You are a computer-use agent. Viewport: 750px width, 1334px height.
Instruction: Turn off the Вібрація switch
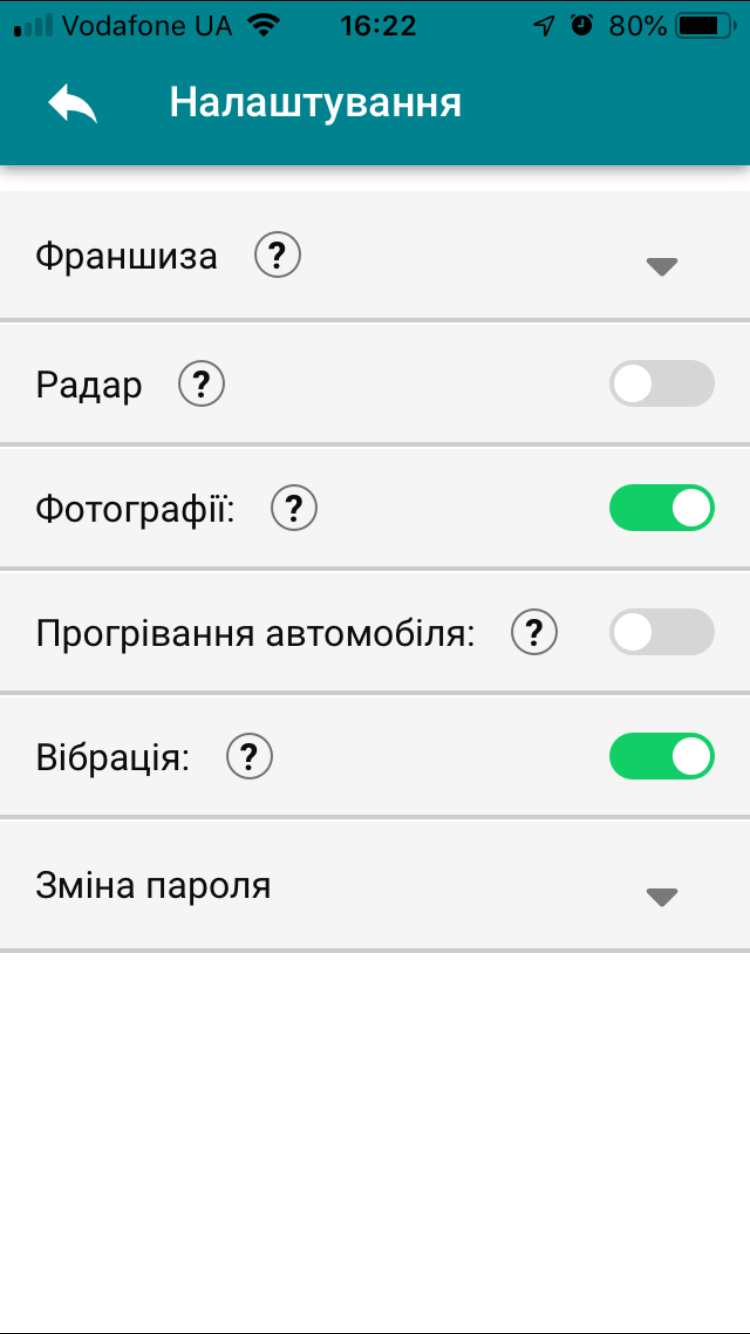tap(662, 757)
